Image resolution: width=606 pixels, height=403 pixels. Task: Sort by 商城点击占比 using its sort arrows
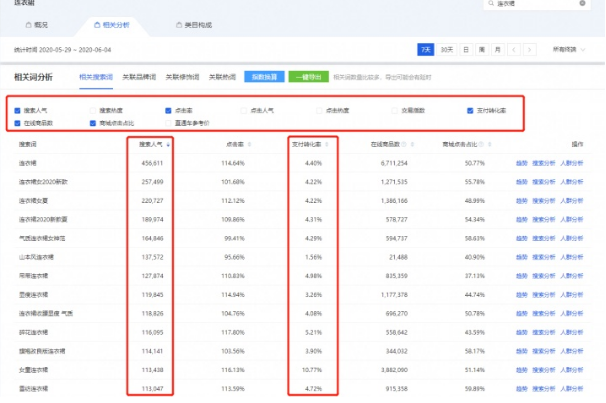pos(489,145)
